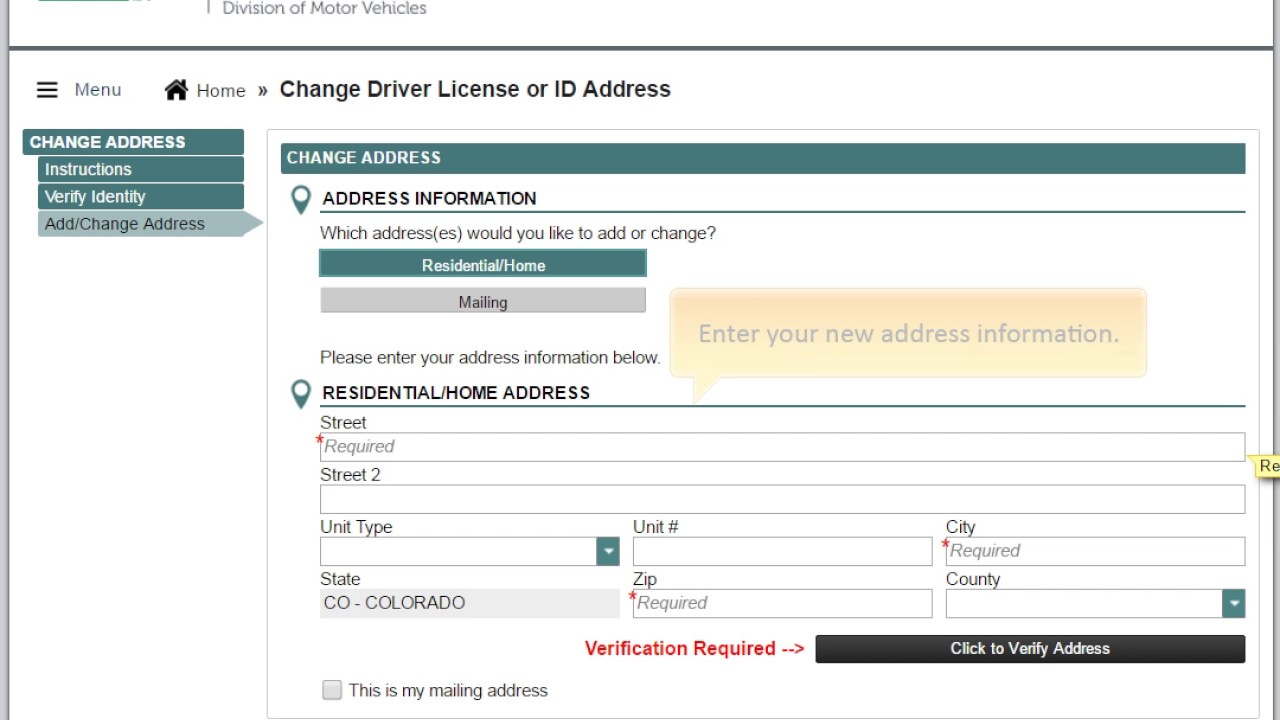Click the Zip code field
Screen dimensions: 1280x720
782,603
